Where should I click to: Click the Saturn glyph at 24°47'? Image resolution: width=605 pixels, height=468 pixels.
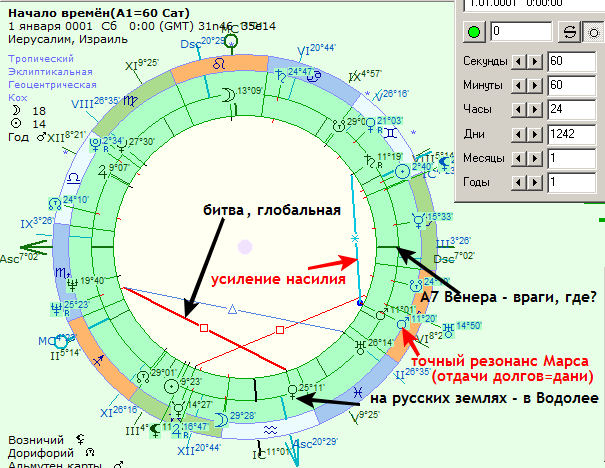pyautogui.click(x=280, y=76)
